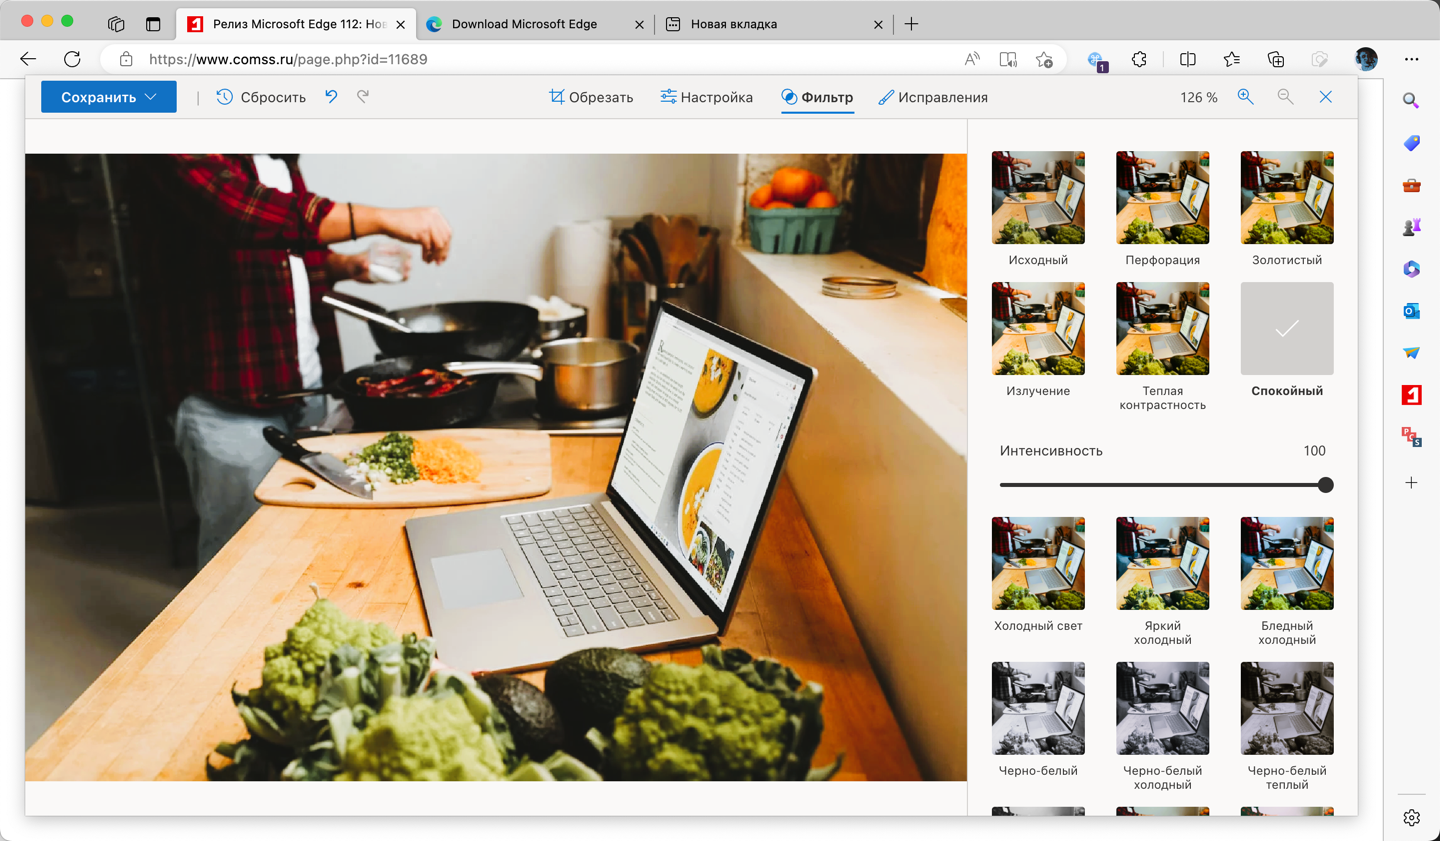The width and height of the screenshot is (1440, 841).
Task: Open Split screen from browser toolbar
Action: pyautogui.click(x=1188, y=59)
